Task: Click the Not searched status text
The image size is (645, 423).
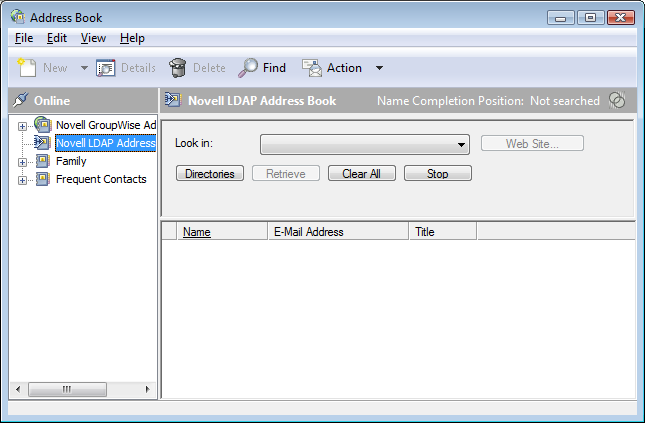Action: pyautogui.click(x=565, y=100)
